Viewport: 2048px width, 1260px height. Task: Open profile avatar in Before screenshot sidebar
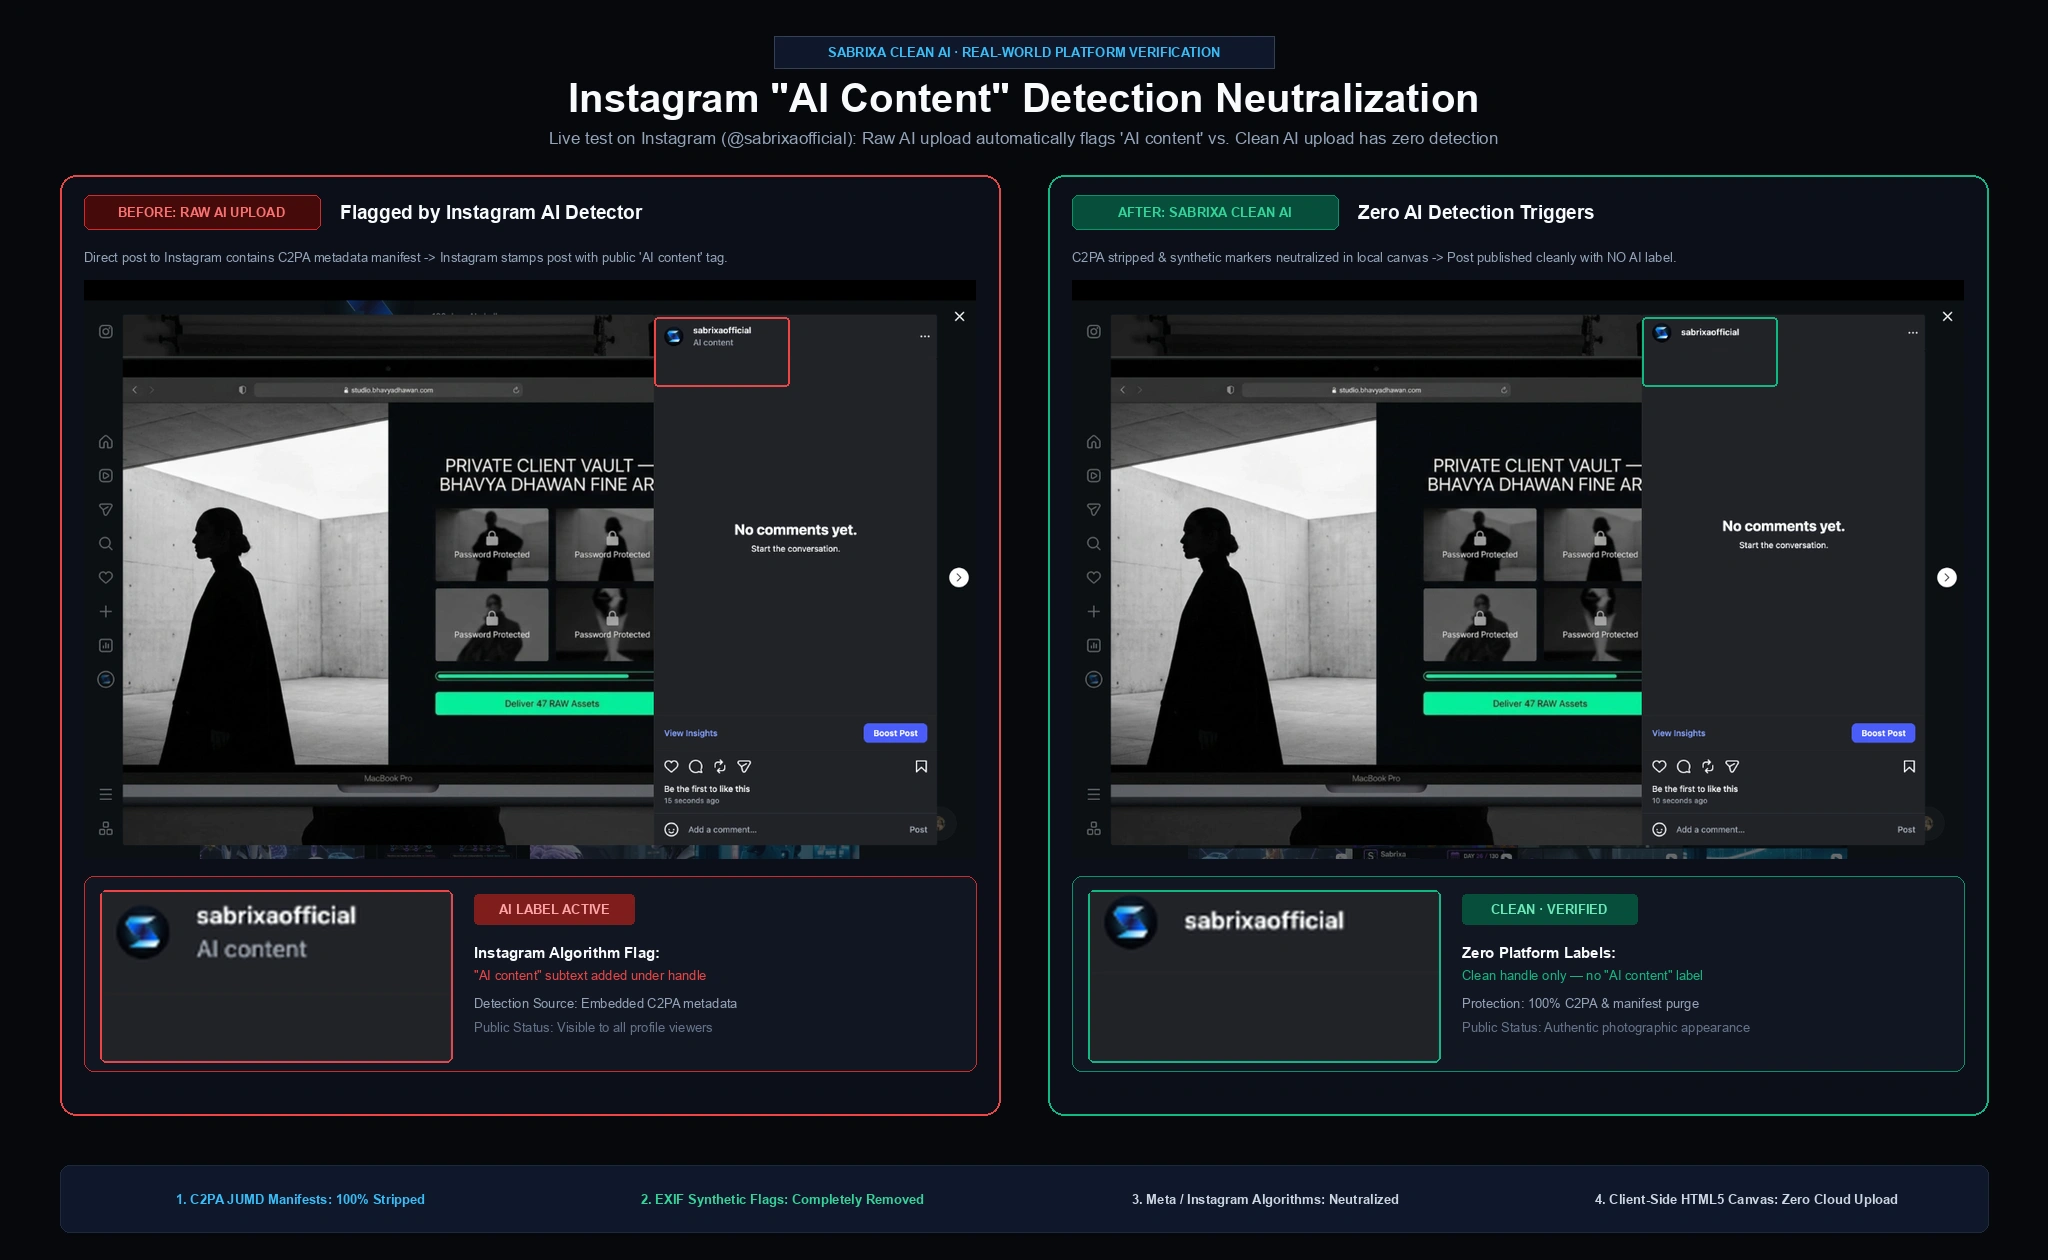pos(106,680)
